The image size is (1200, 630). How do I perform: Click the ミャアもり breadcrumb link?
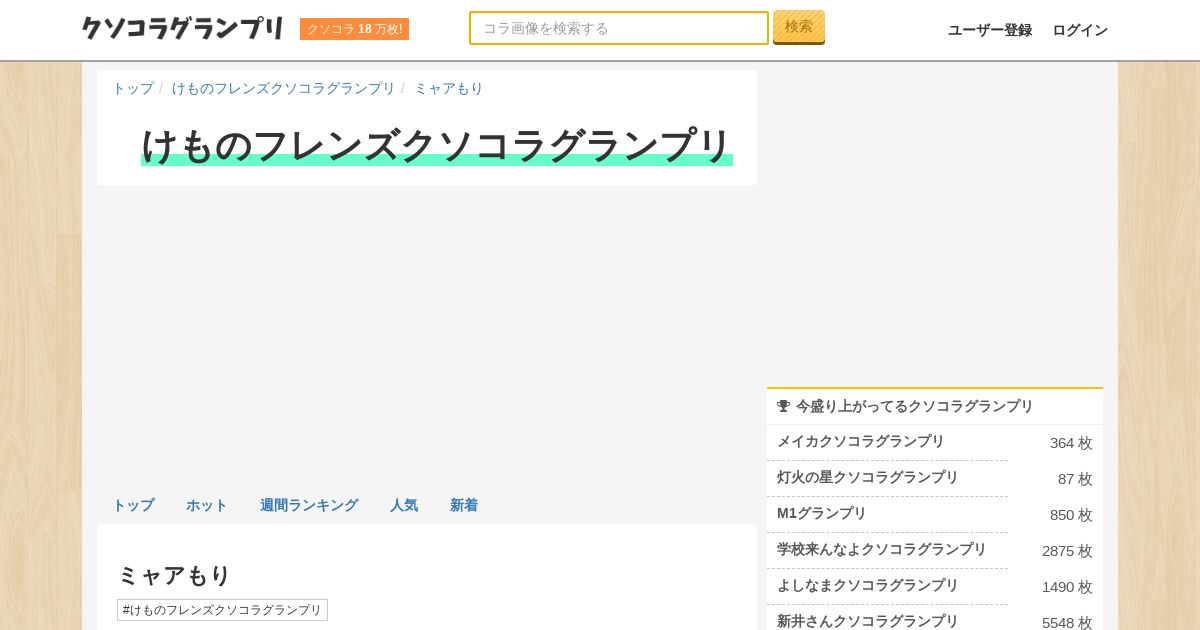point(448,88)
